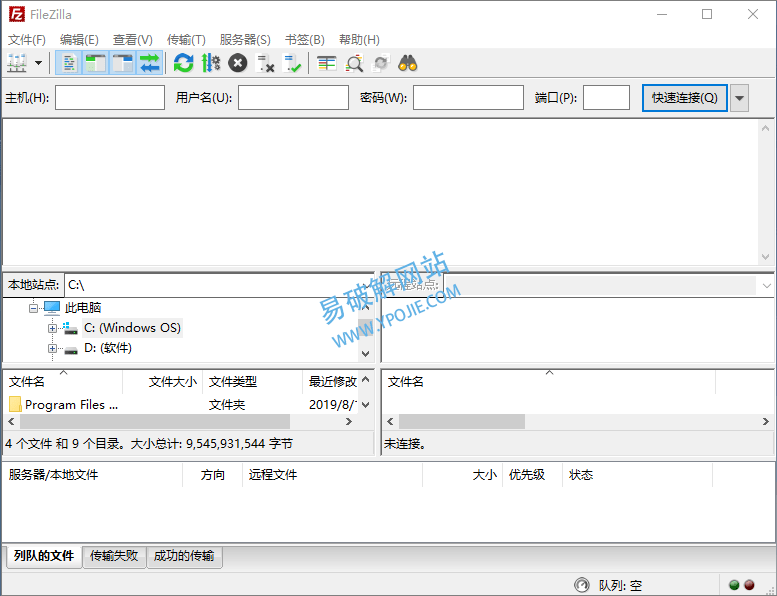The height and width of the screenshot is (596, 777).
Task: Open the quick connect history dropdown
Action: [x=739, y=98]
